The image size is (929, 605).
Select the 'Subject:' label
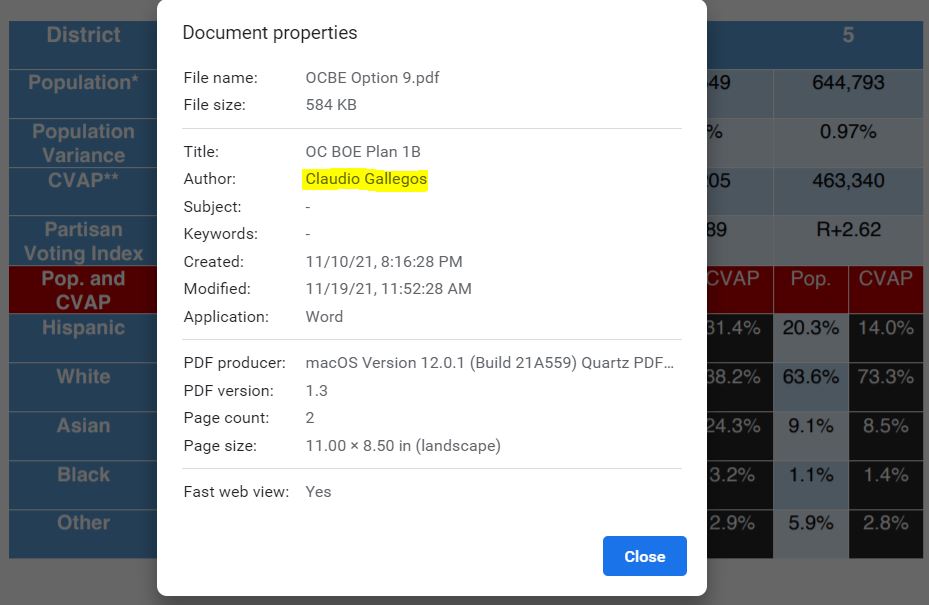[213, 207]
